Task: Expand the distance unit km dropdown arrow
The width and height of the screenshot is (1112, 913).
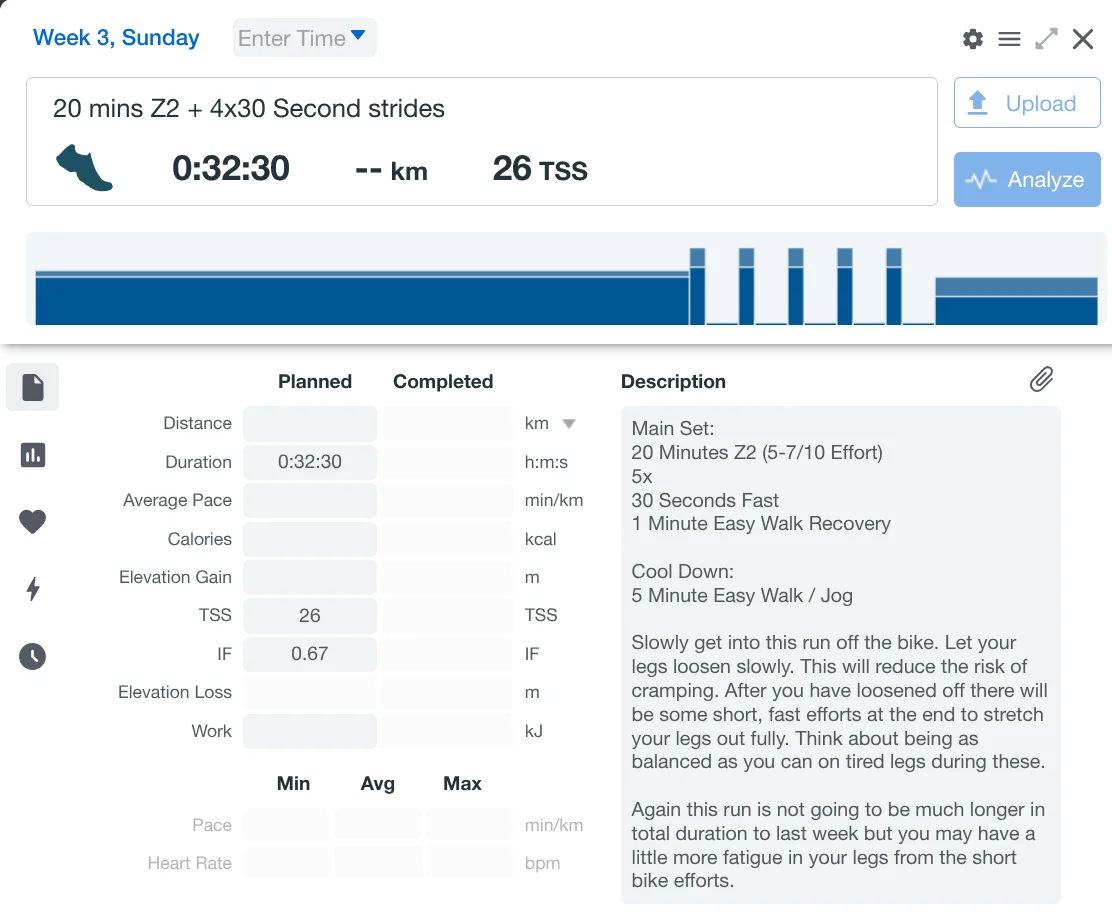Action: [569, 423]
